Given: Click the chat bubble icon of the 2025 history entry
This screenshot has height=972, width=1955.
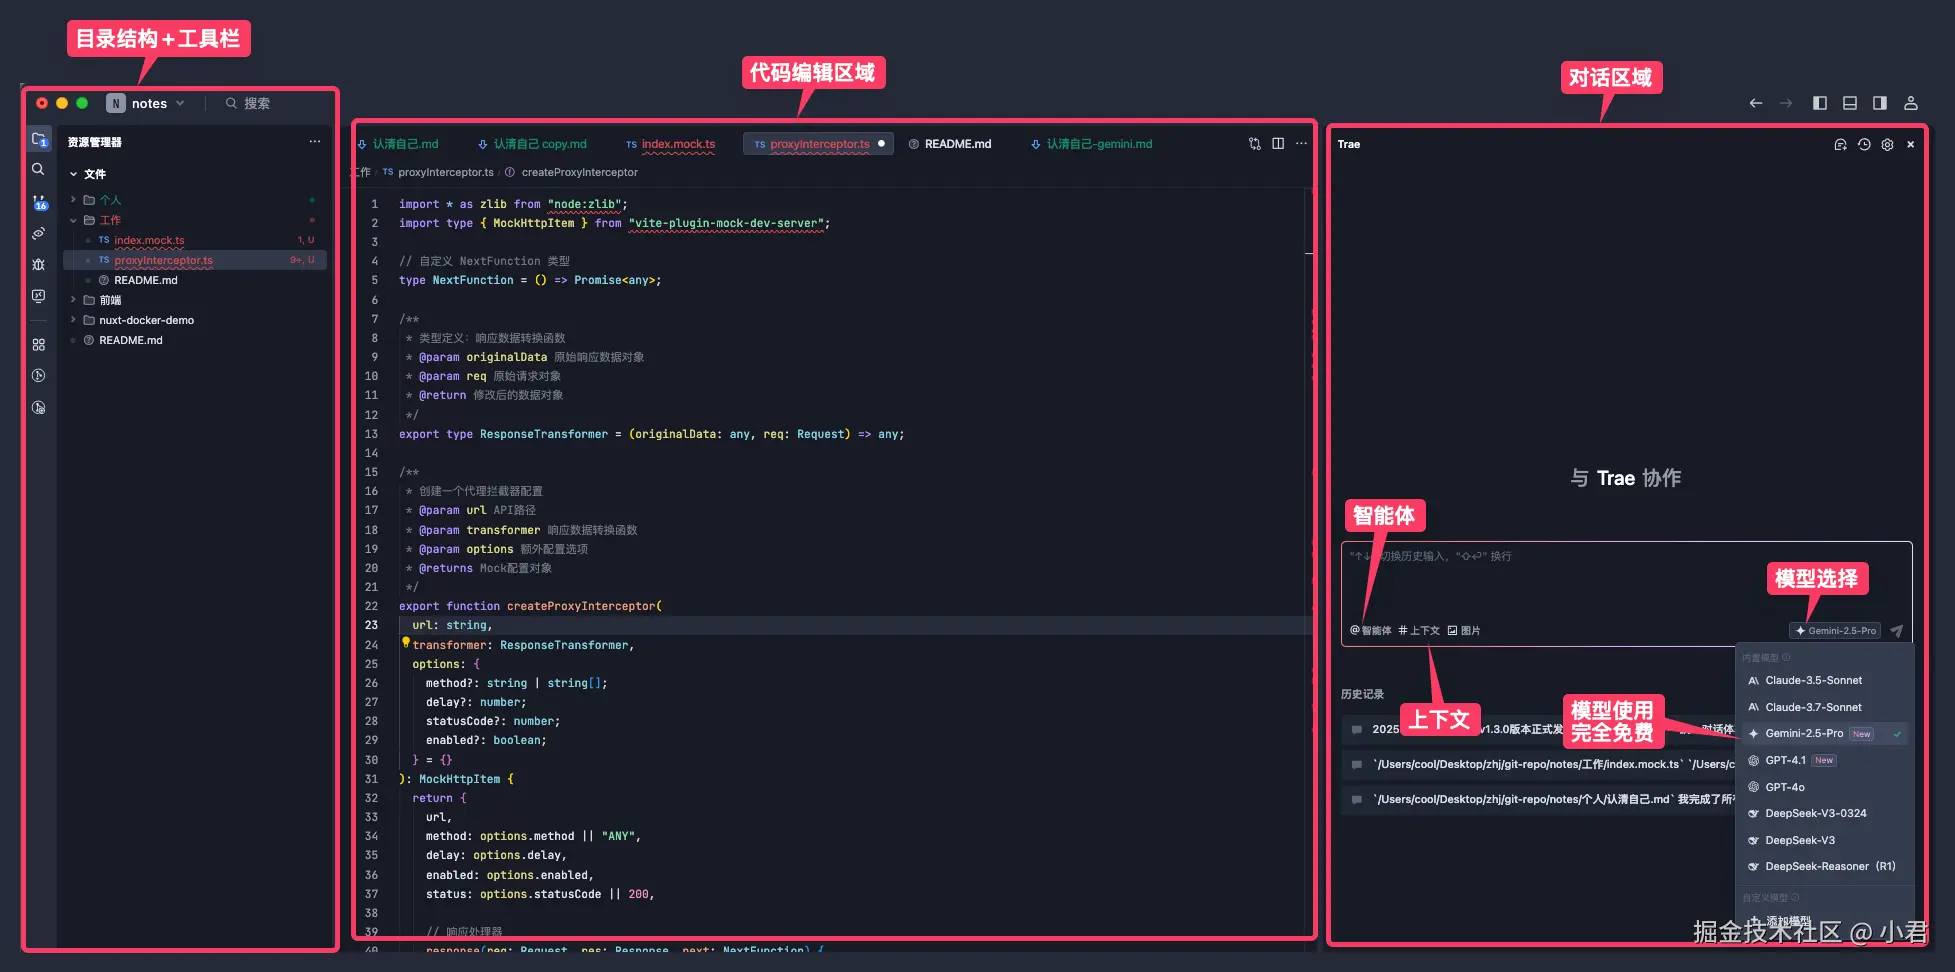Looking at the screenshot, I should pos(1357,730).
